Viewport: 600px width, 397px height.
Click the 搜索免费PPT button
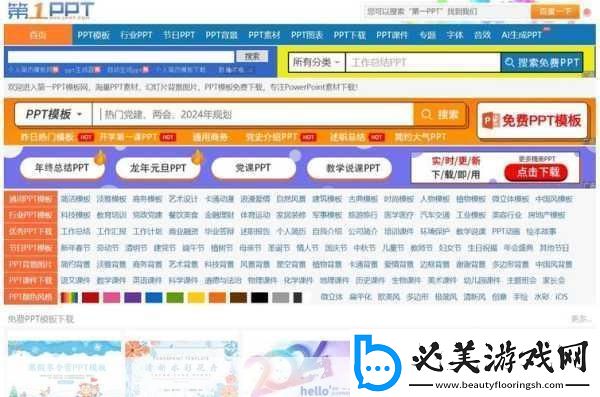[541, 62]
